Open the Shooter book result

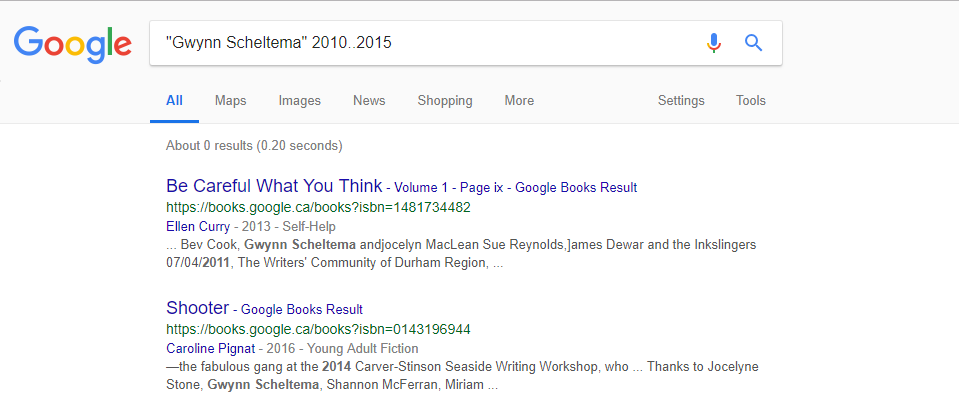coord(198,308)
